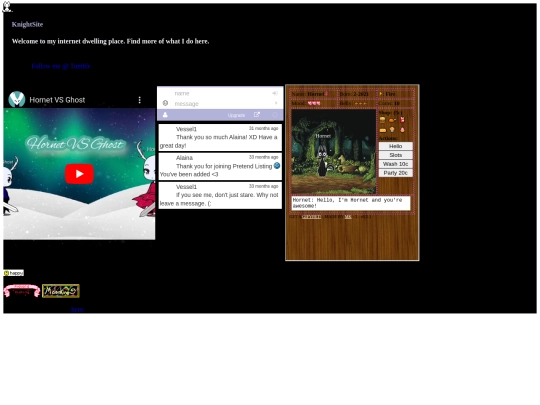This screenshot has width=540, height=405.
Task: Open the video's three-dot more options menu
Action: point(139,100)
